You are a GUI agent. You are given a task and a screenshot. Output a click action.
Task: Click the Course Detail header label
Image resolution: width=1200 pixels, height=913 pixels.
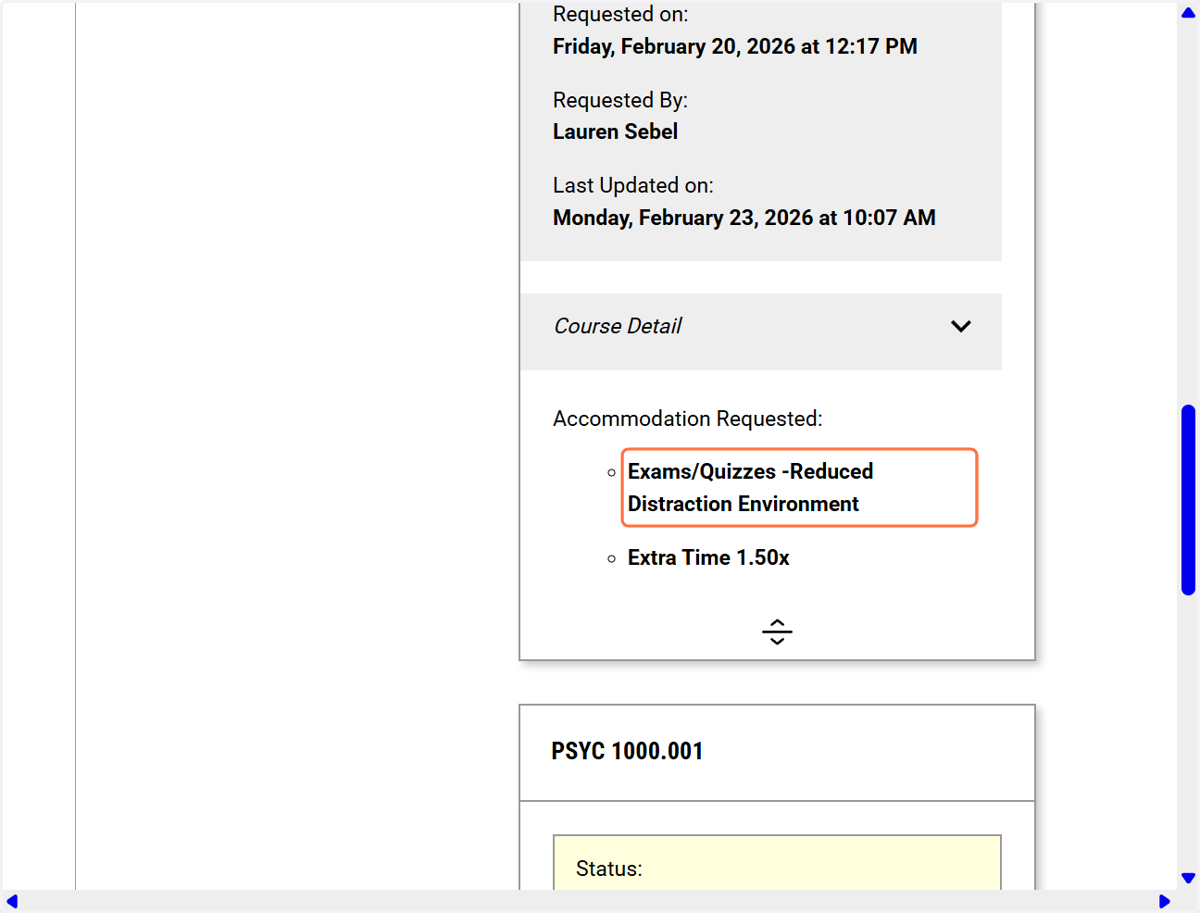[617, 326]
